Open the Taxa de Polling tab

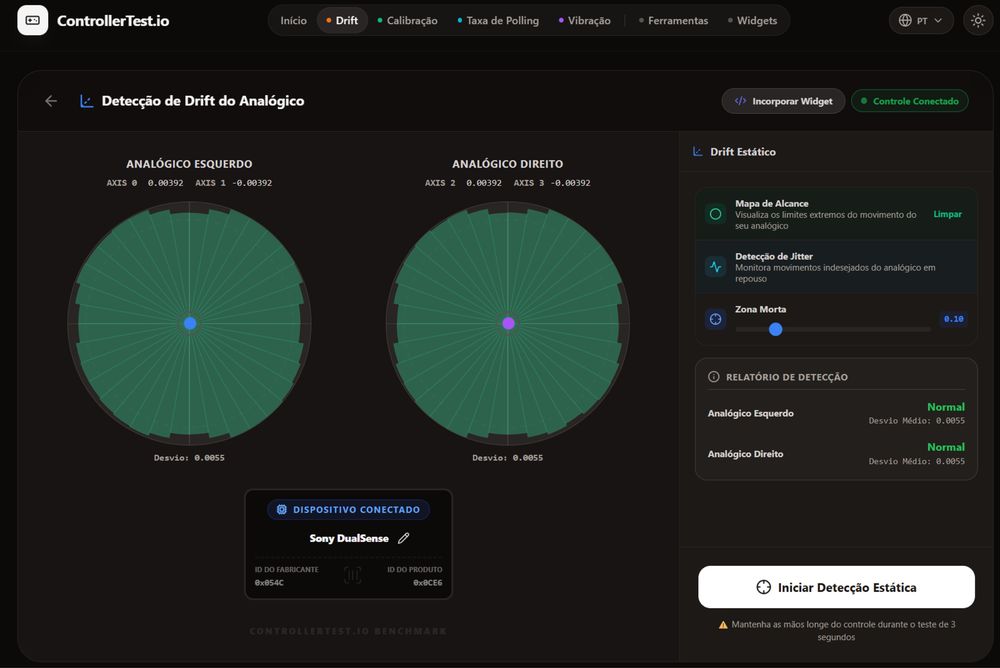498,20
